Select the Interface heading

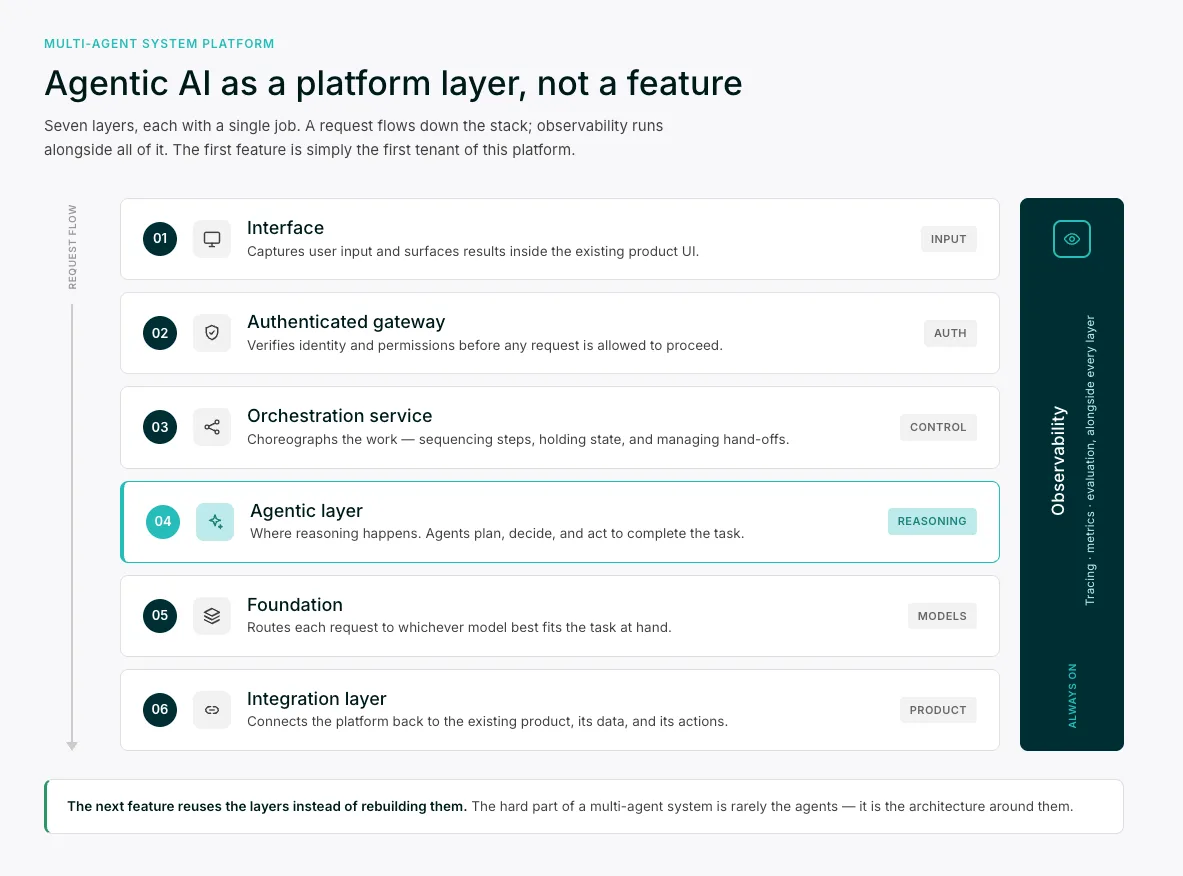click(x=285, y=228)
